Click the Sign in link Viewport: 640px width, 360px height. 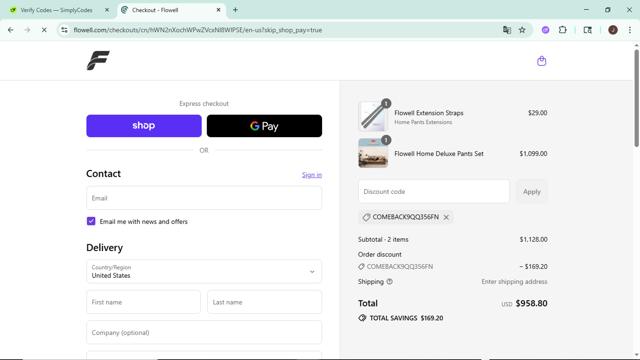pyautogui.click(x=312, y=175)
